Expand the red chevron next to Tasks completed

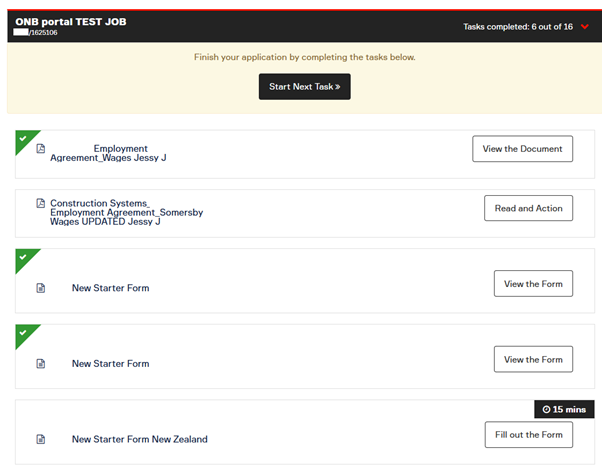(585, 27)
